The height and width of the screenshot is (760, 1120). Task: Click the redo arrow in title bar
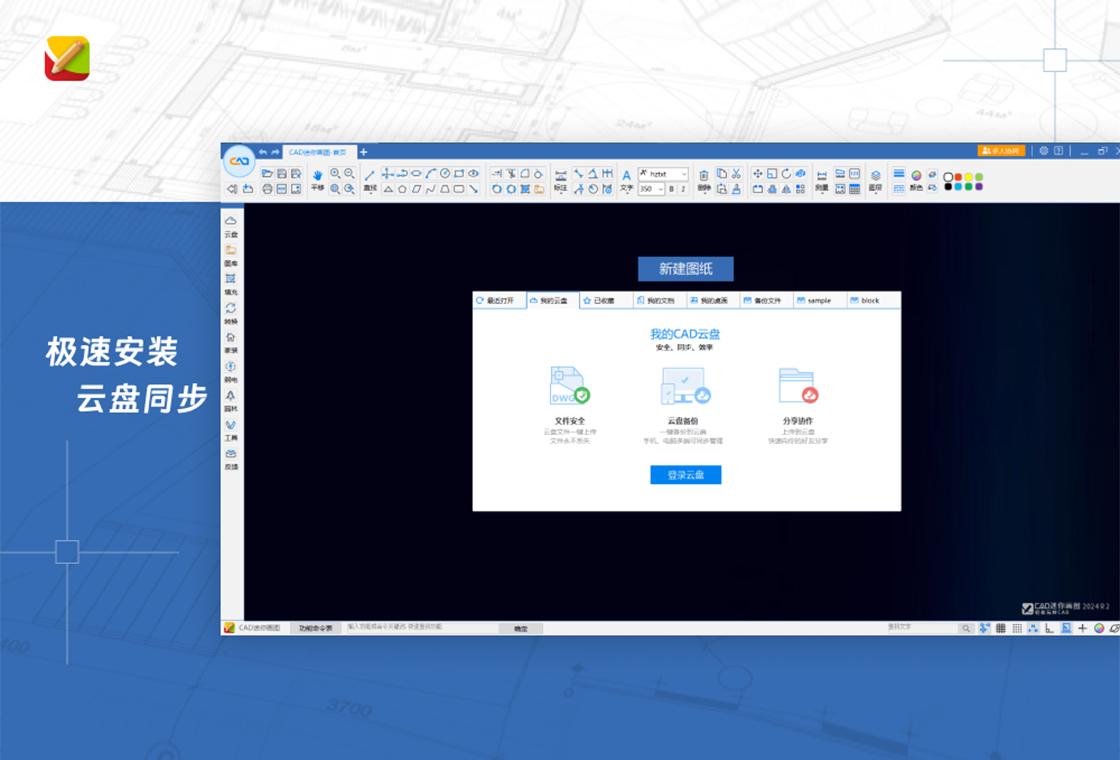tap(275, 152)
